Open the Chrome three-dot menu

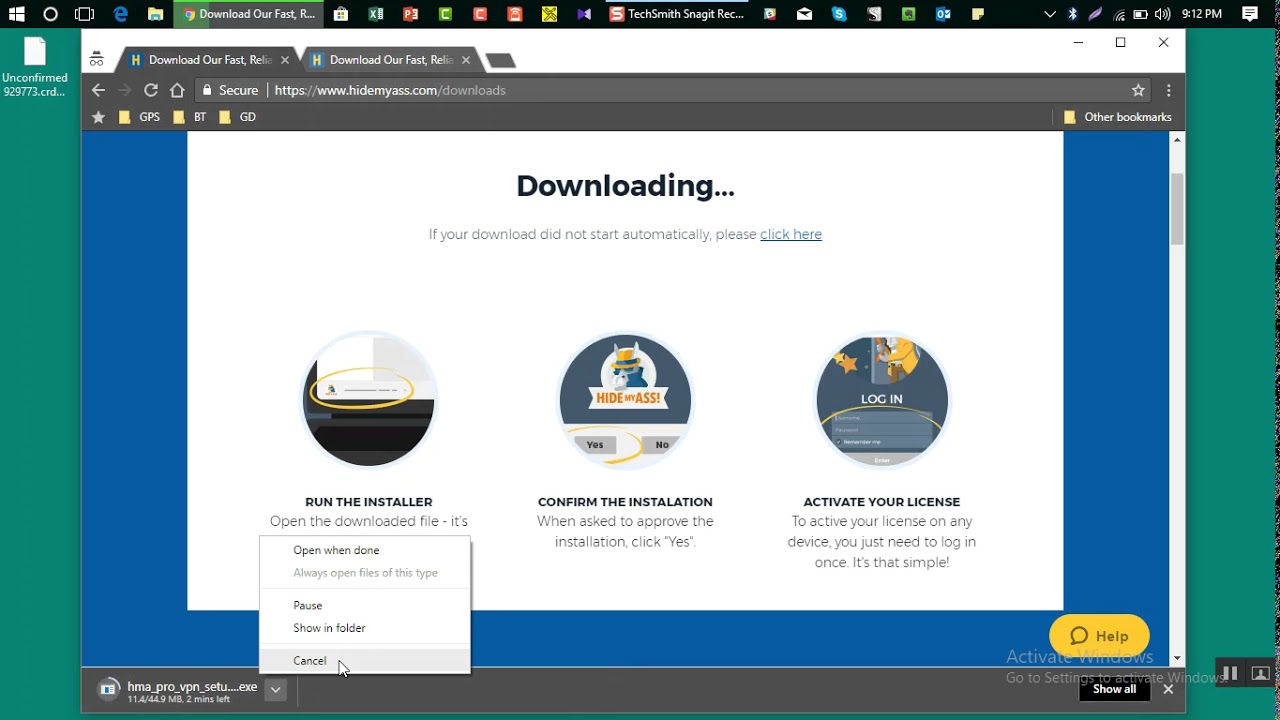(x=1168, y=90)
